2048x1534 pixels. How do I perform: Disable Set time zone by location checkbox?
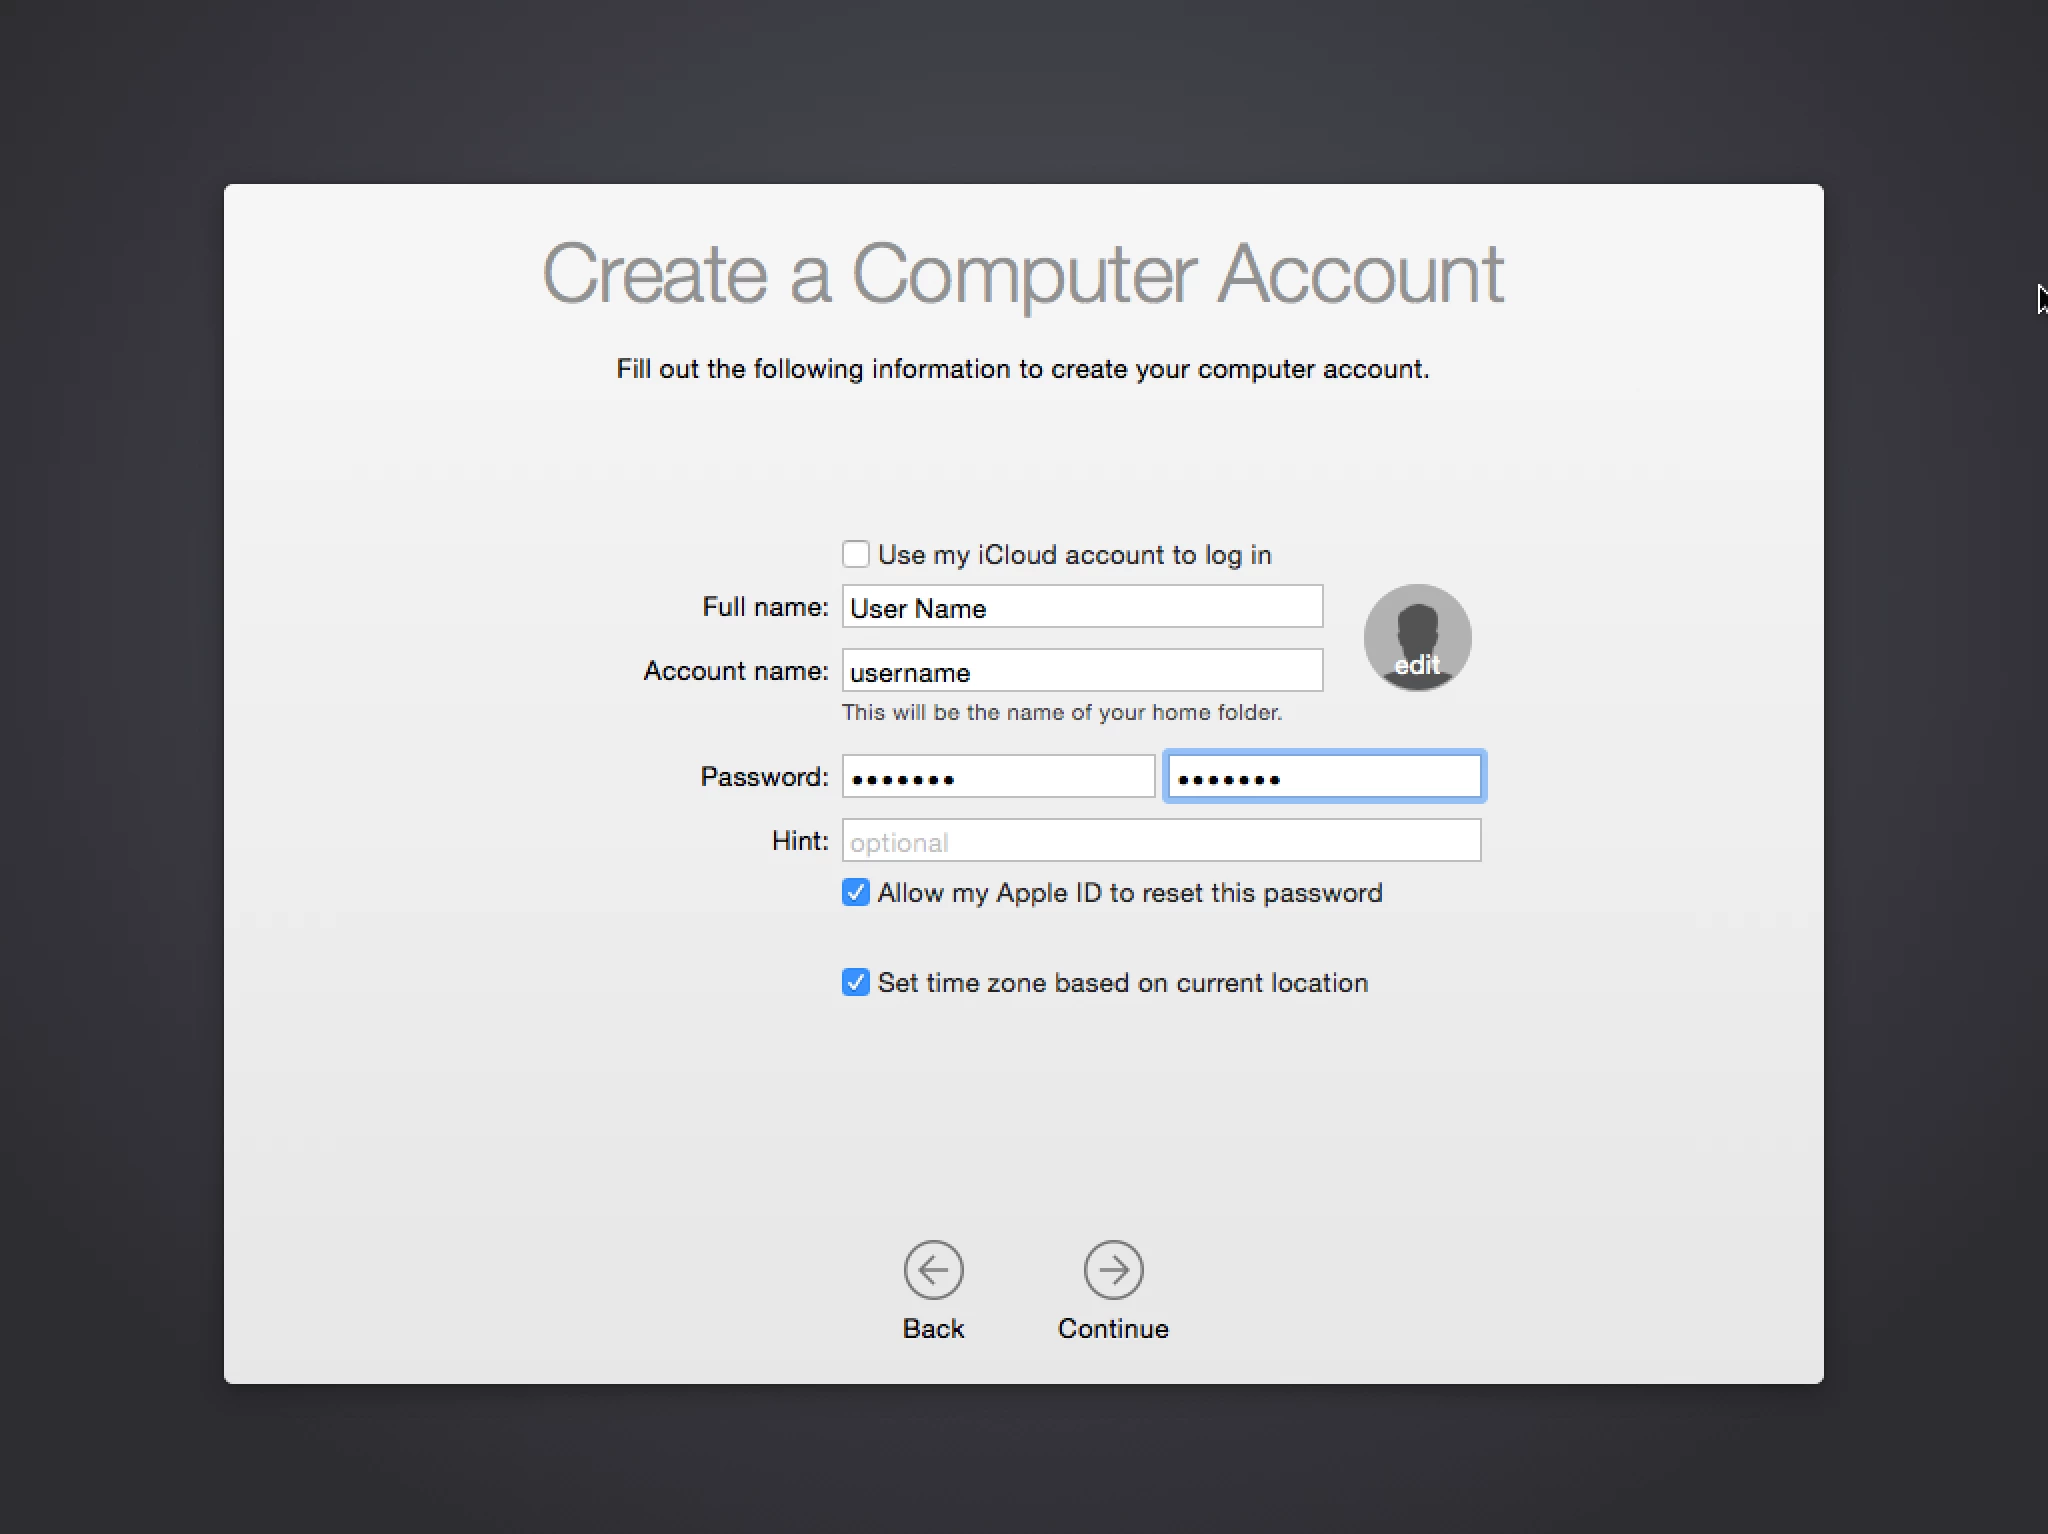coord(855,982)
